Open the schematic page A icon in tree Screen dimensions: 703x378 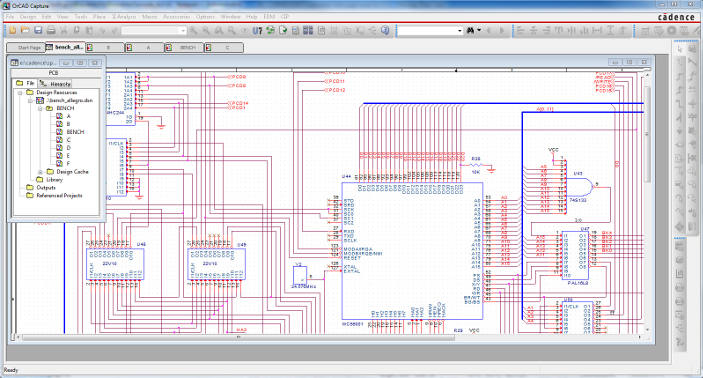tap(59, 116)
